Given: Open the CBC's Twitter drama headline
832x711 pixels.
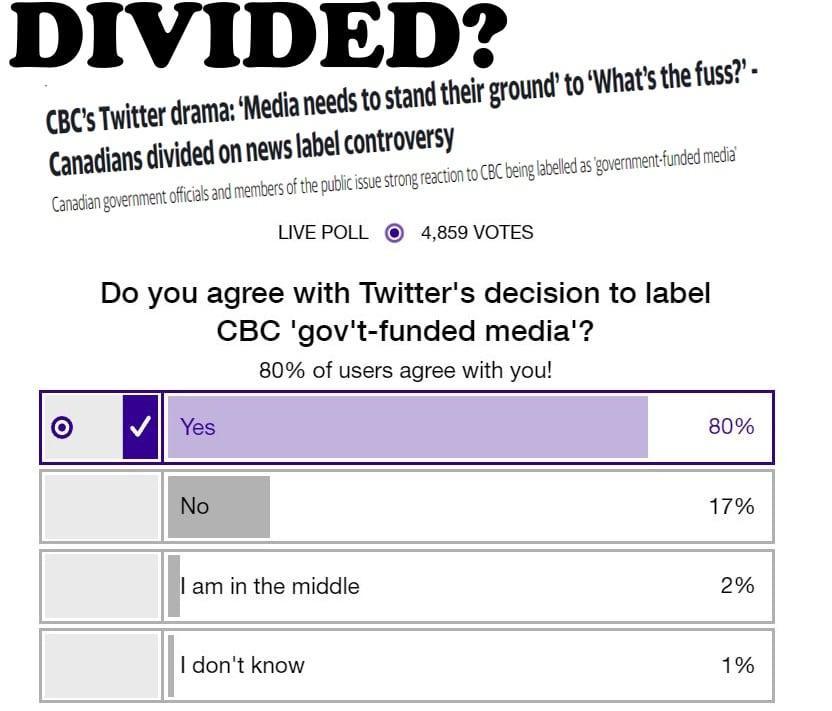Looking at the screenshot, I should (x=401, y=100).
